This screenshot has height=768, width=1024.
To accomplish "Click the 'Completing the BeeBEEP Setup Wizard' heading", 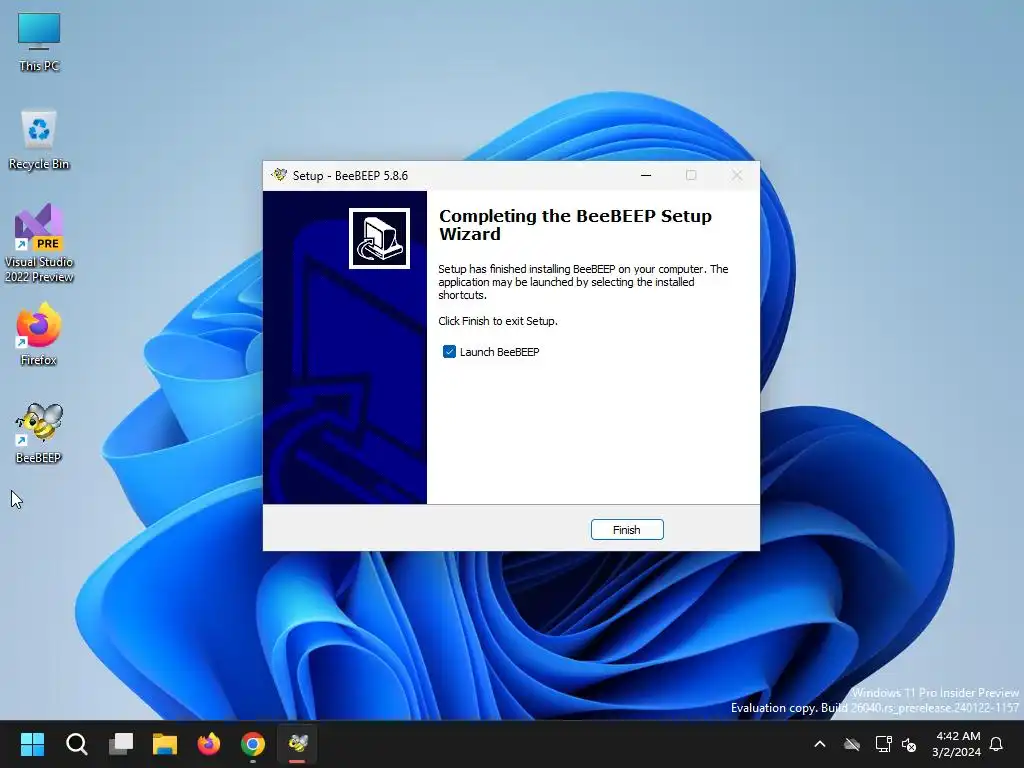I will [575, 225].
